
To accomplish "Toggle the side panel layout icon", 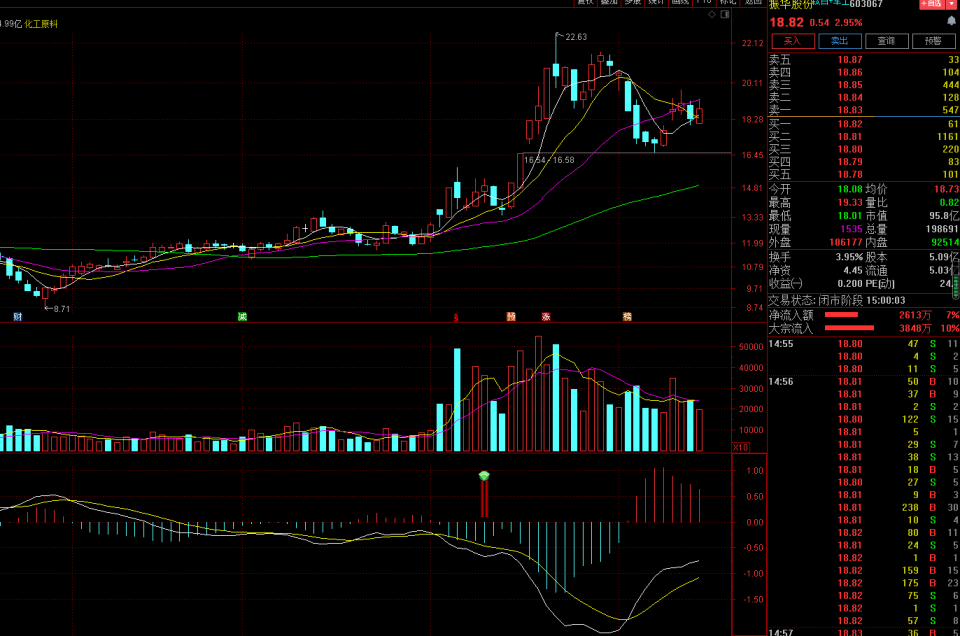I will coord(725,14).
